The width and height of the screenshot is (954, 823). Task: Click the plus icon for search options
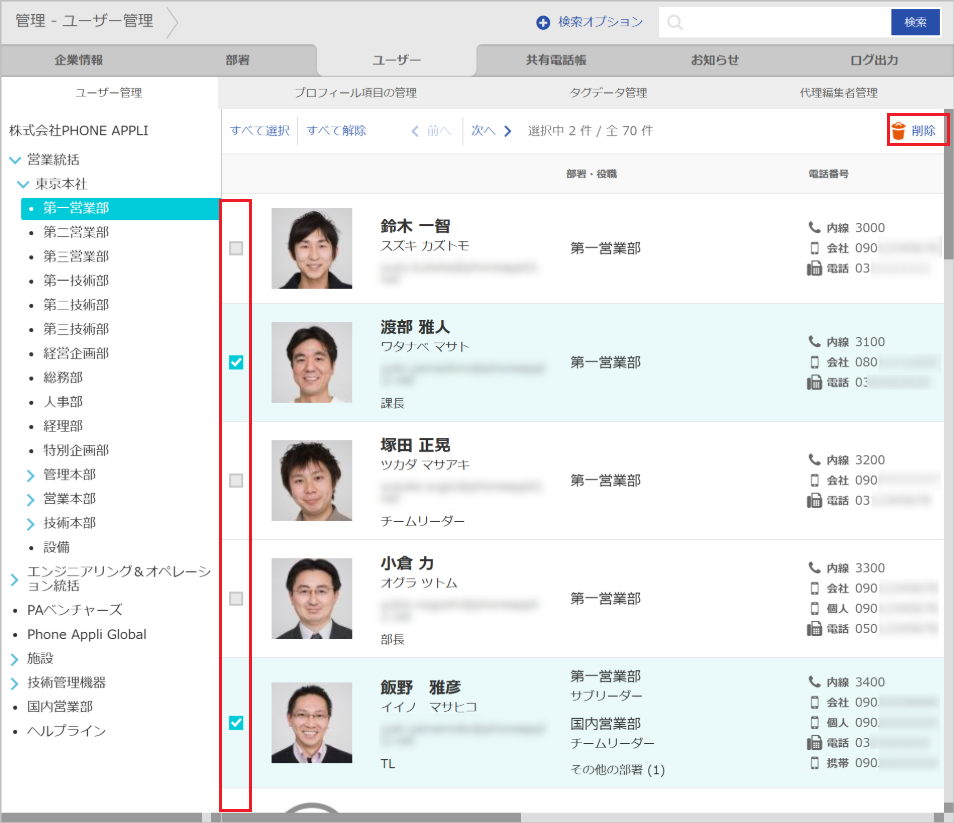[543, 22]
